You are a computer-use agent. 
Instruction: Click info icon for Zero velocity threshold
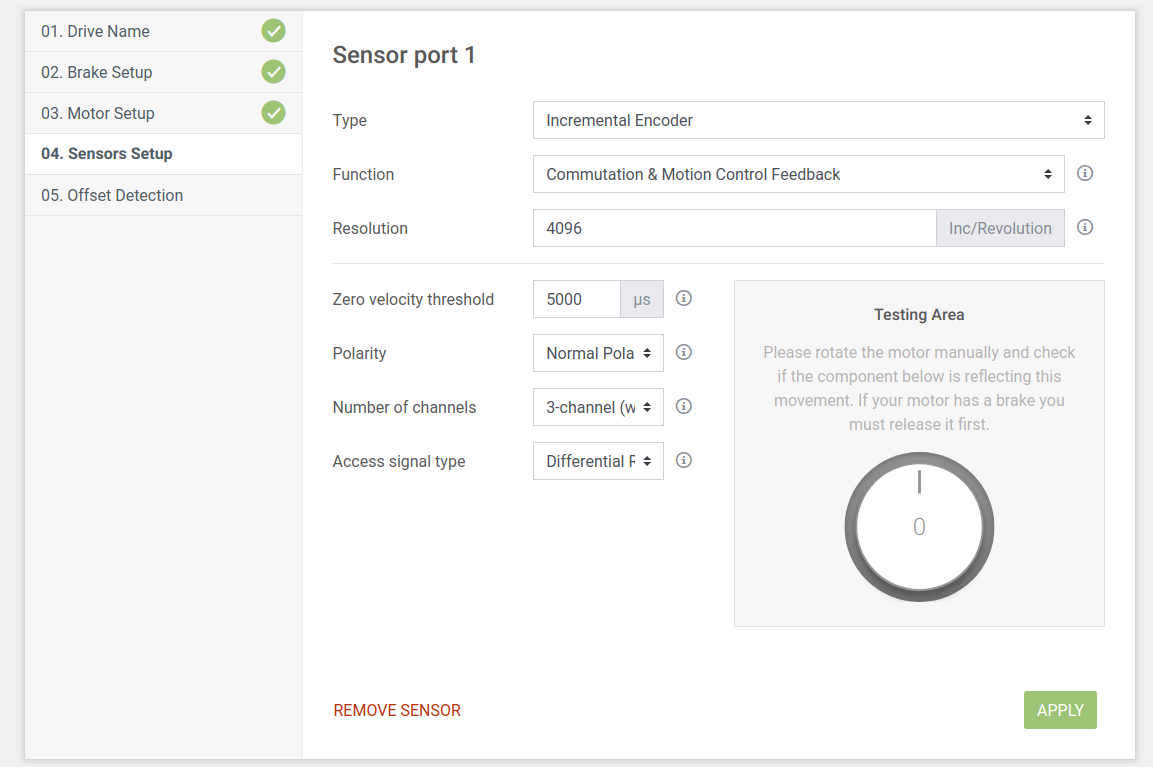[x=684, y=299]
